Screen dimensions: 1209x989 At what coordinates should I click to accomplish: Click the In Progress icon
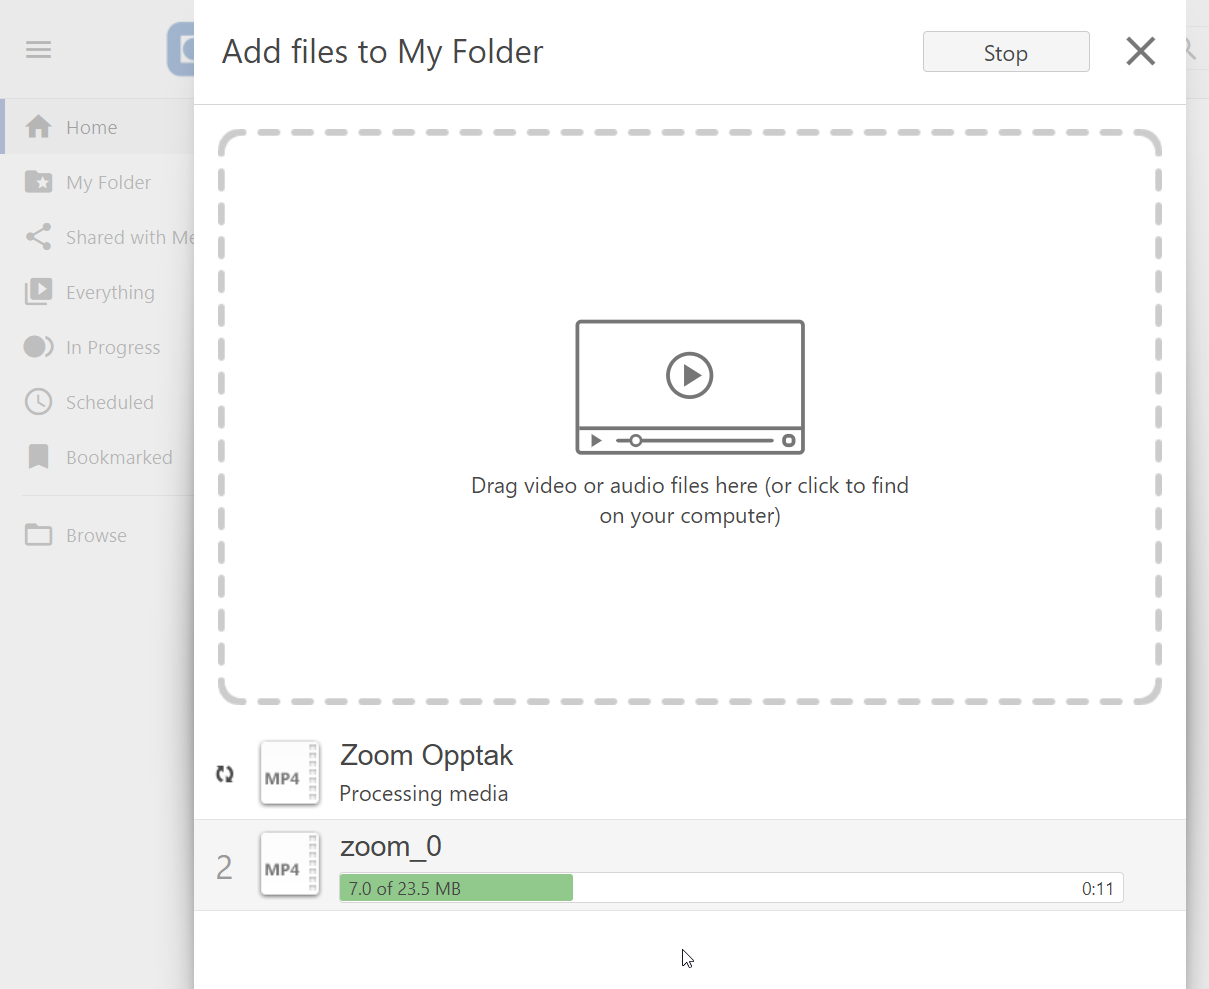39,347
